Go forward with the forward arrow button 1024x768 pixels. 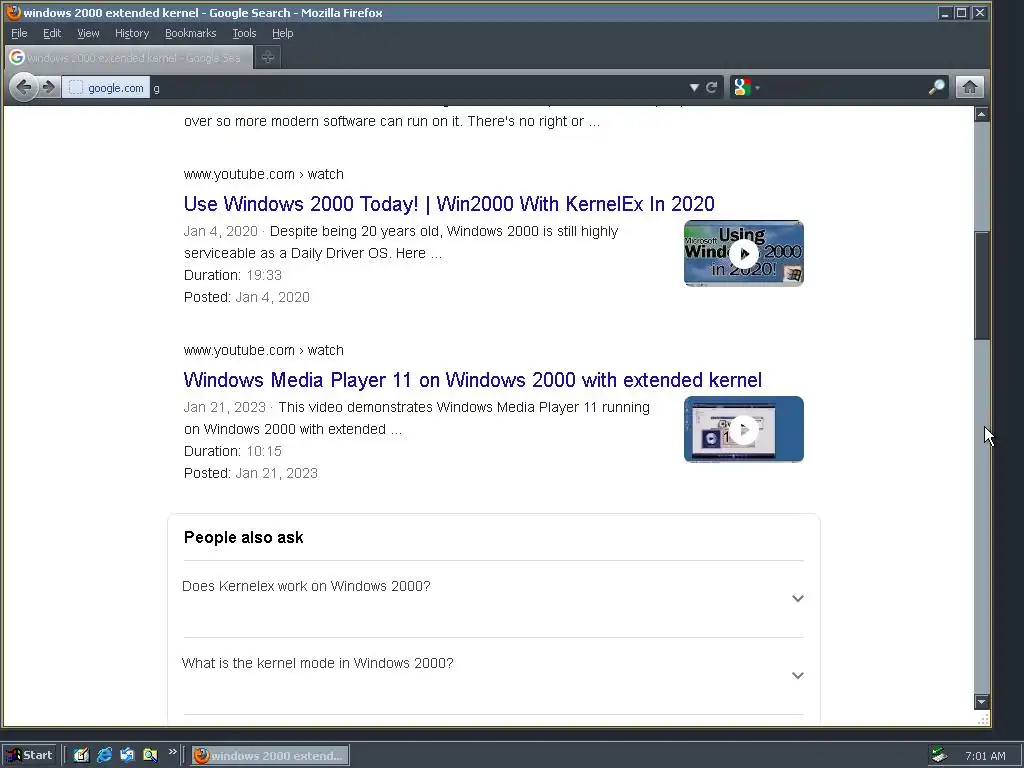tap(48, 87)
